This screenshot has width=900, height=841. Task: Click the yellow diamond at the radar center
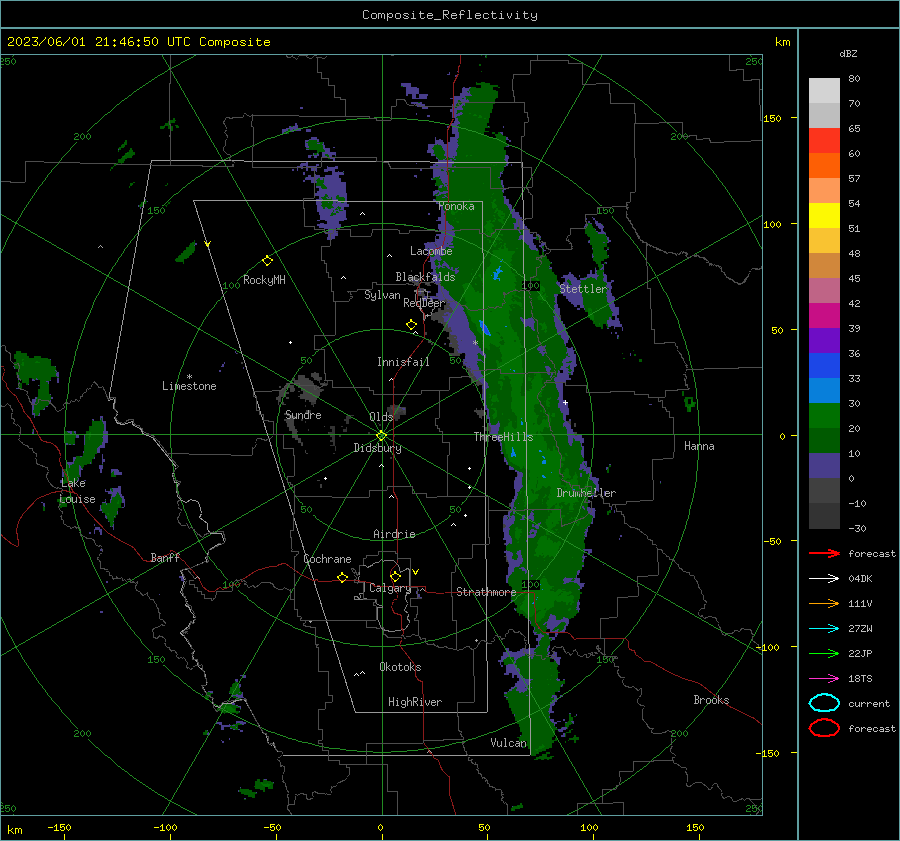(x=382, y=435)
